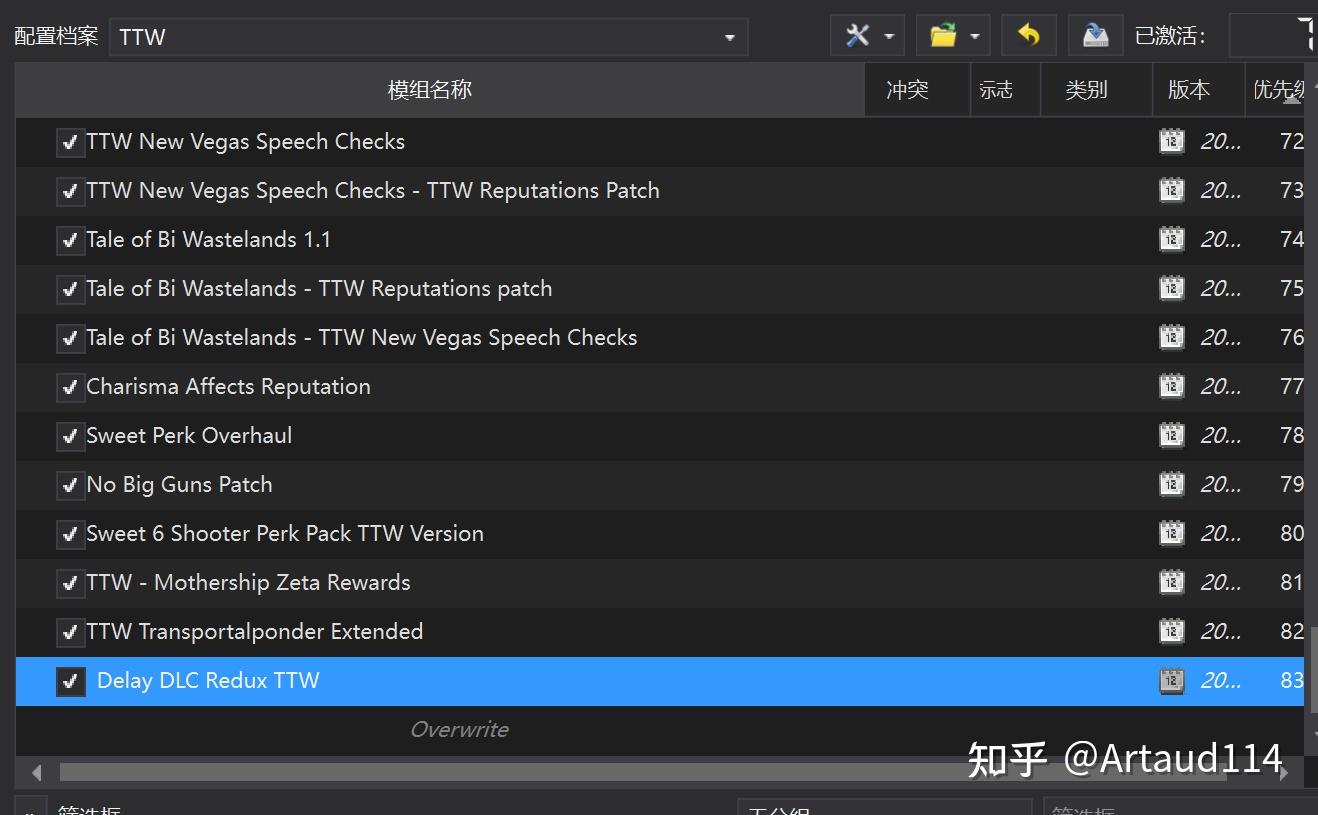
Task: Uncheck the Sweet Perk Overhaul mod
Action: coord(68,435)
